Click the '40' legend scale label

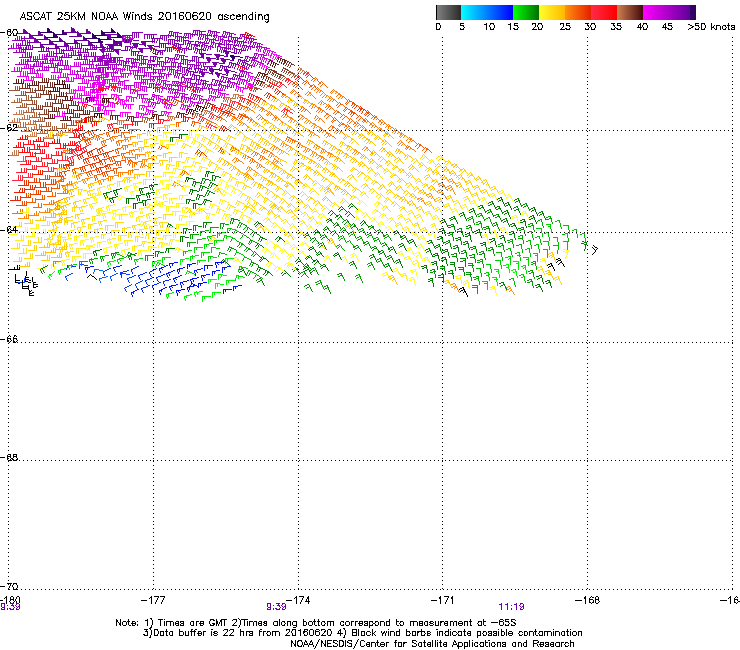click(x=642, y=27)
